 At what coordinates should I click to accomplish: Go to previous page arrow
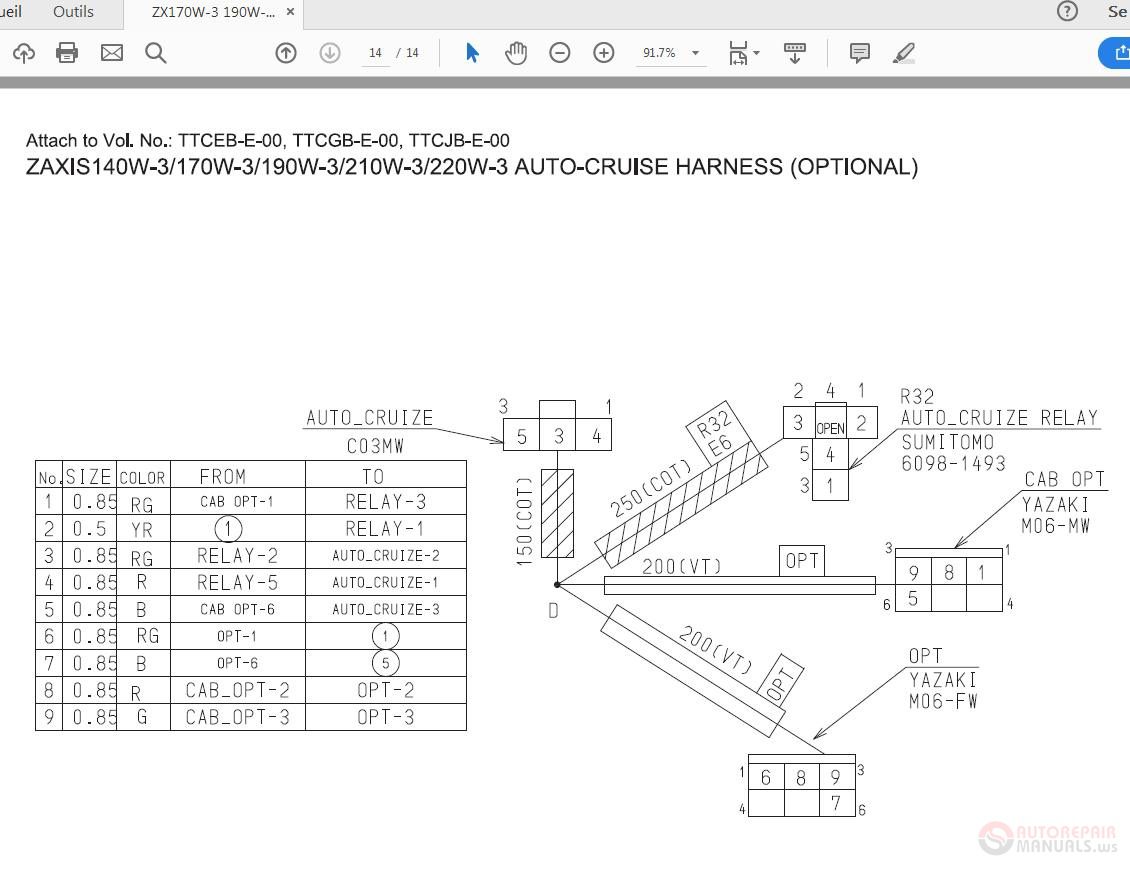click(x=286, y=53)
